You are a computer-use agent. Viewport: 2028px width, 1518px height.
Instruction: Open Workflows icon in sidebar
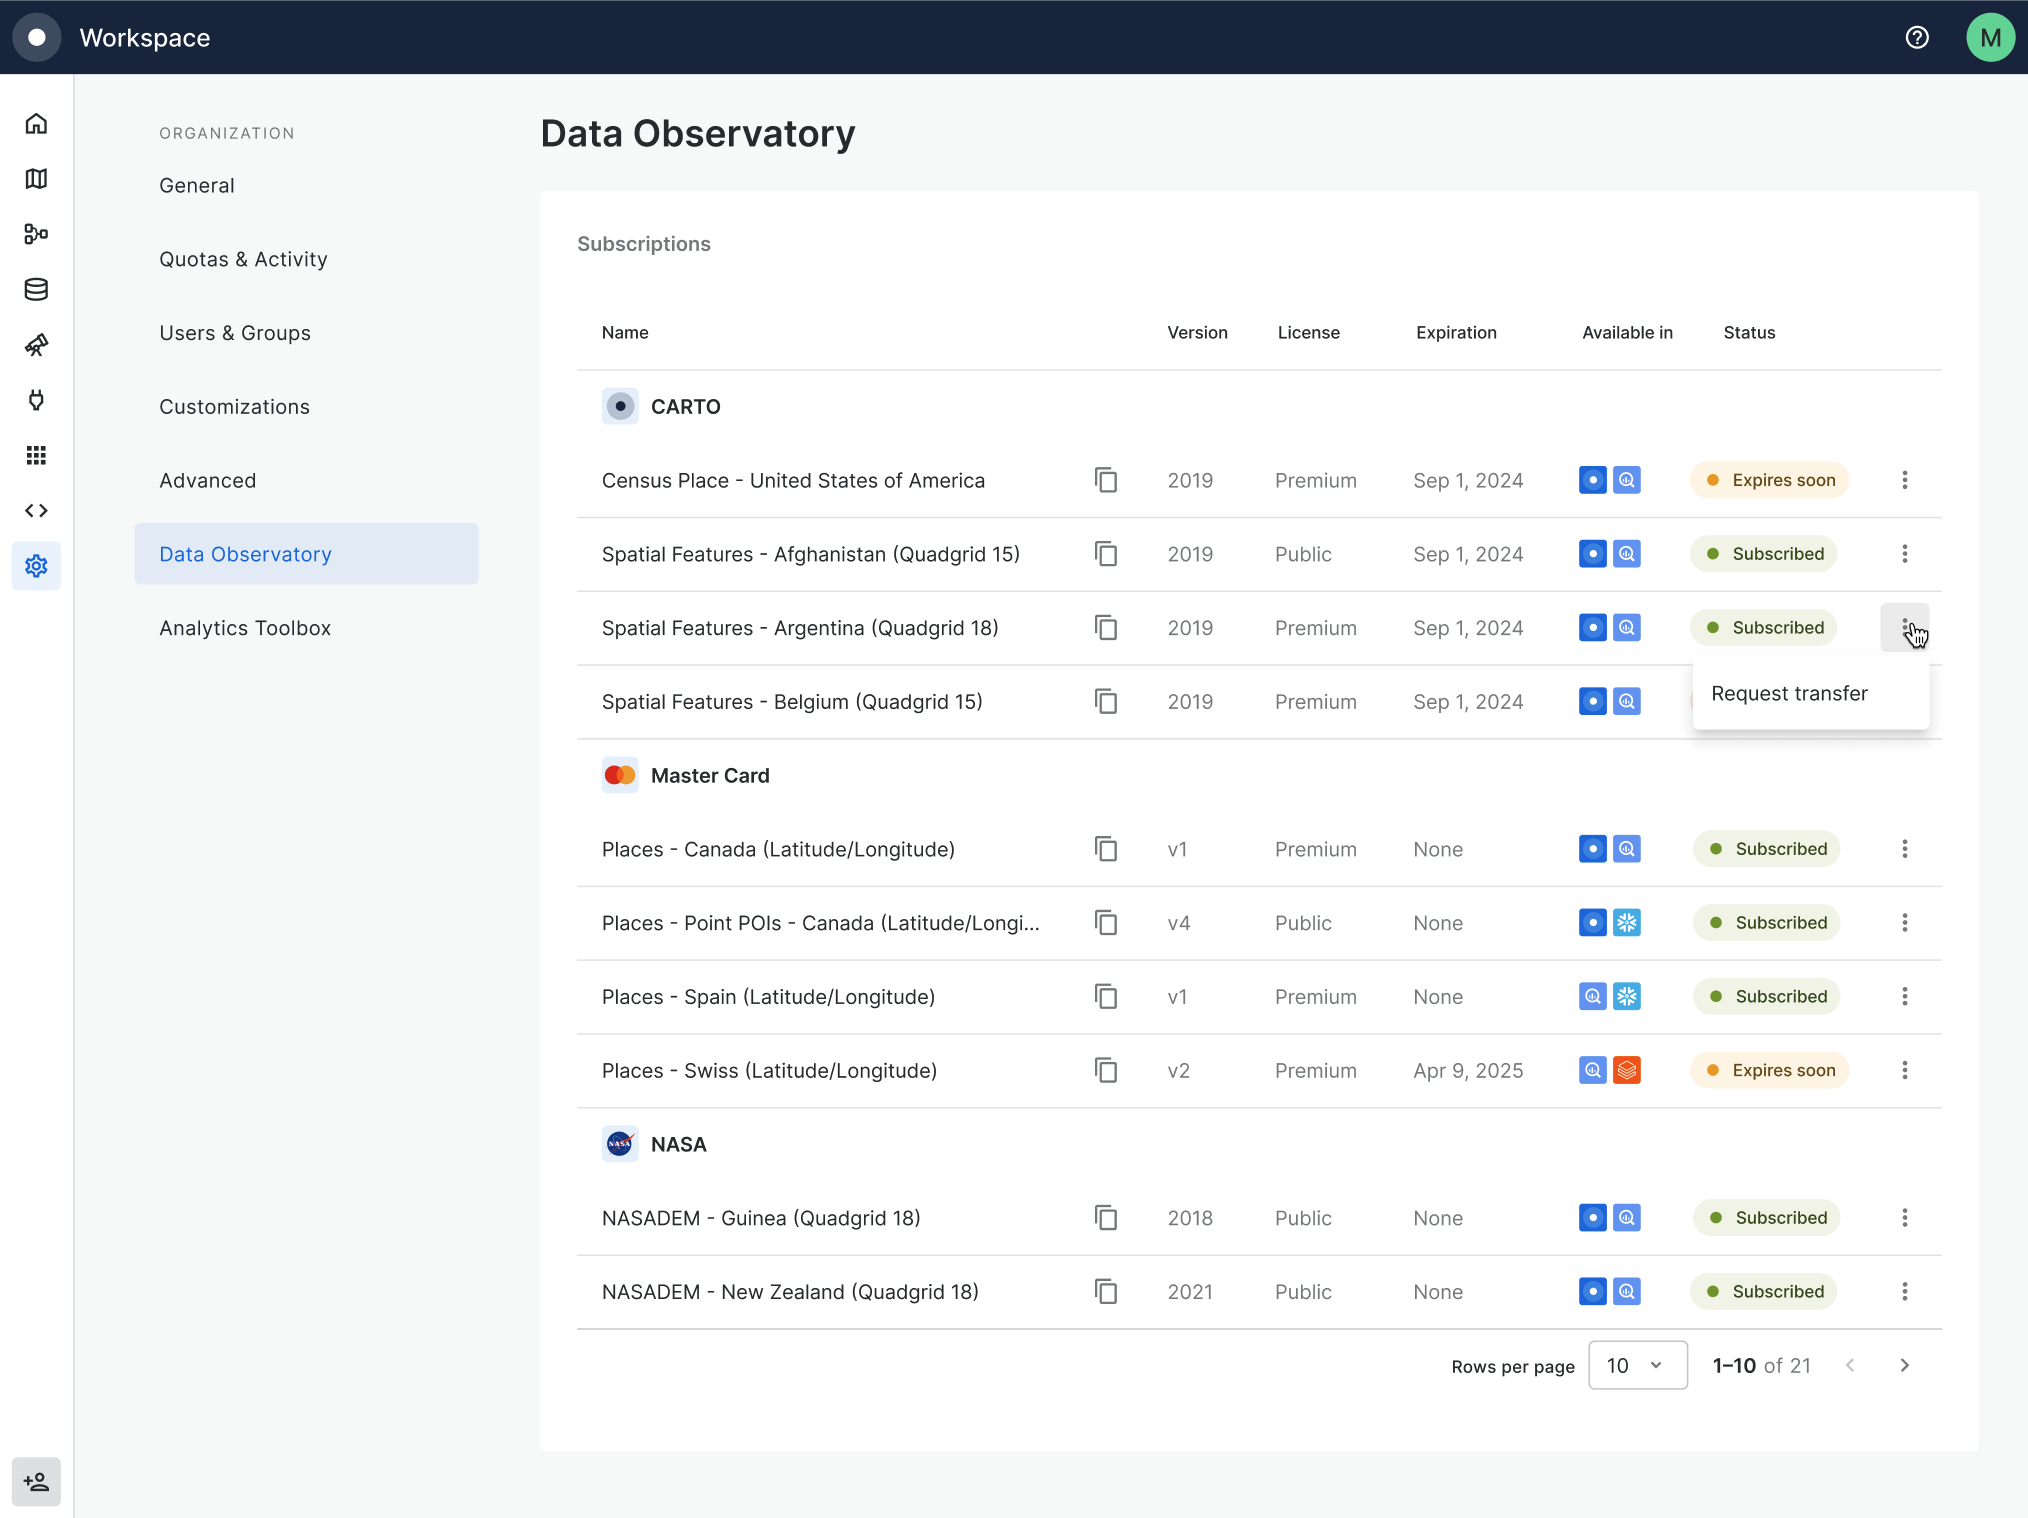[36, 234]
